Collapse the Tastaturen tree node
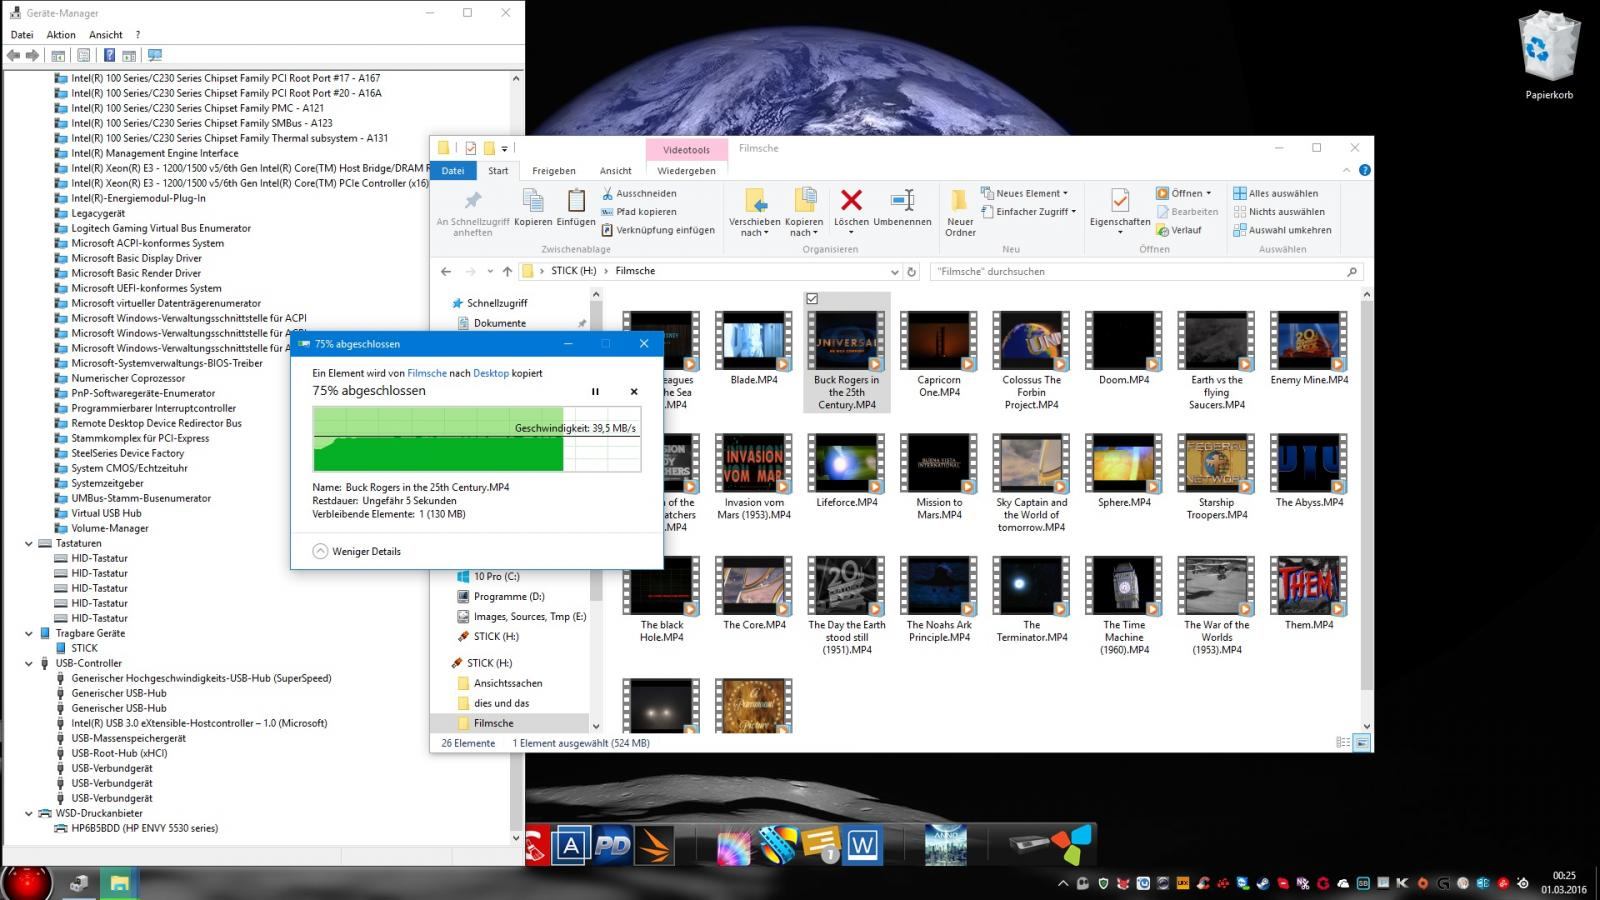The height and width of the screenshot is (900, 1600). point(29,543)
